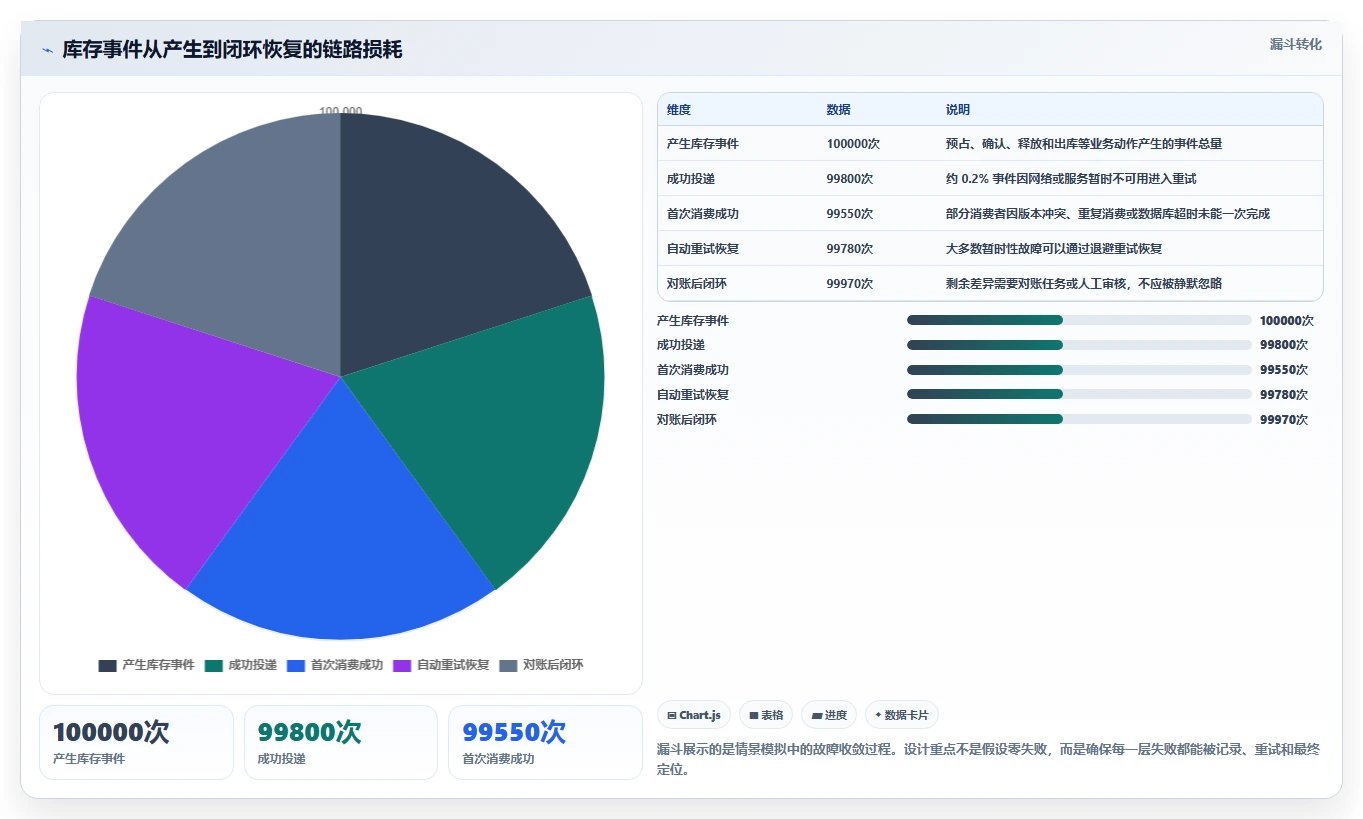Click the 漏斗转化 tag in the header

[x=1296, y=44]
